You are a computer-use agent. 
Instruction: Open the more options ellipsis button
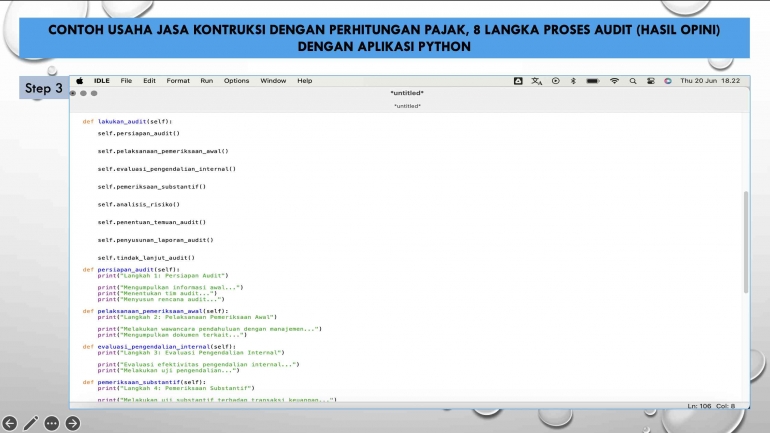coord(52,423)
